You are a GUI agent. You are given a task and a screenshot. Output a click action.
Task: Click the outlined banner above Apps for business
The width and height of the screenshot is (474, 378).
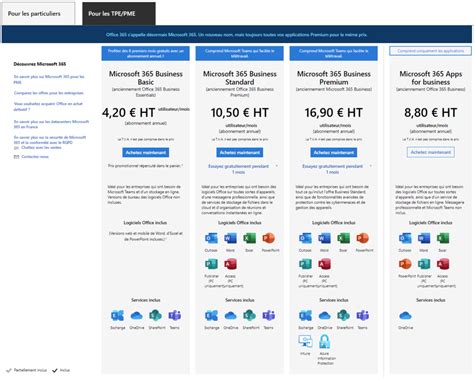(431, 51)
